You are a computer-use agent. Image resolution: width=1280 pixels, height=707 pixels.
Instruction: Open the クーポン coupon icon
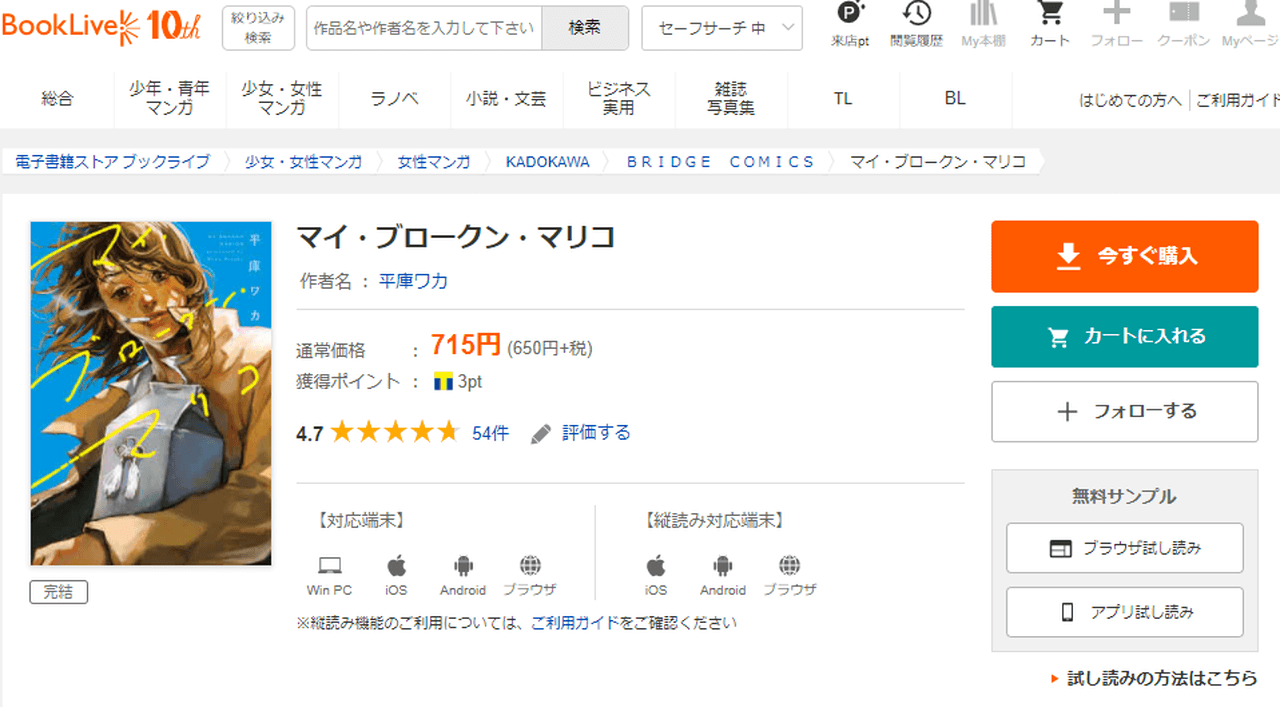pos(1184,15)
